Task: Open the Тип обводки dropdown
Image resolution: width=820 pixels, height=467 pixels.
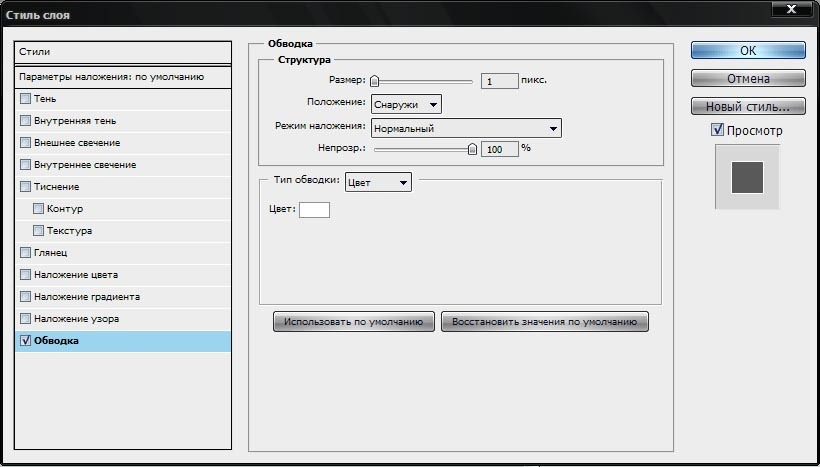Action: point(377,182)
